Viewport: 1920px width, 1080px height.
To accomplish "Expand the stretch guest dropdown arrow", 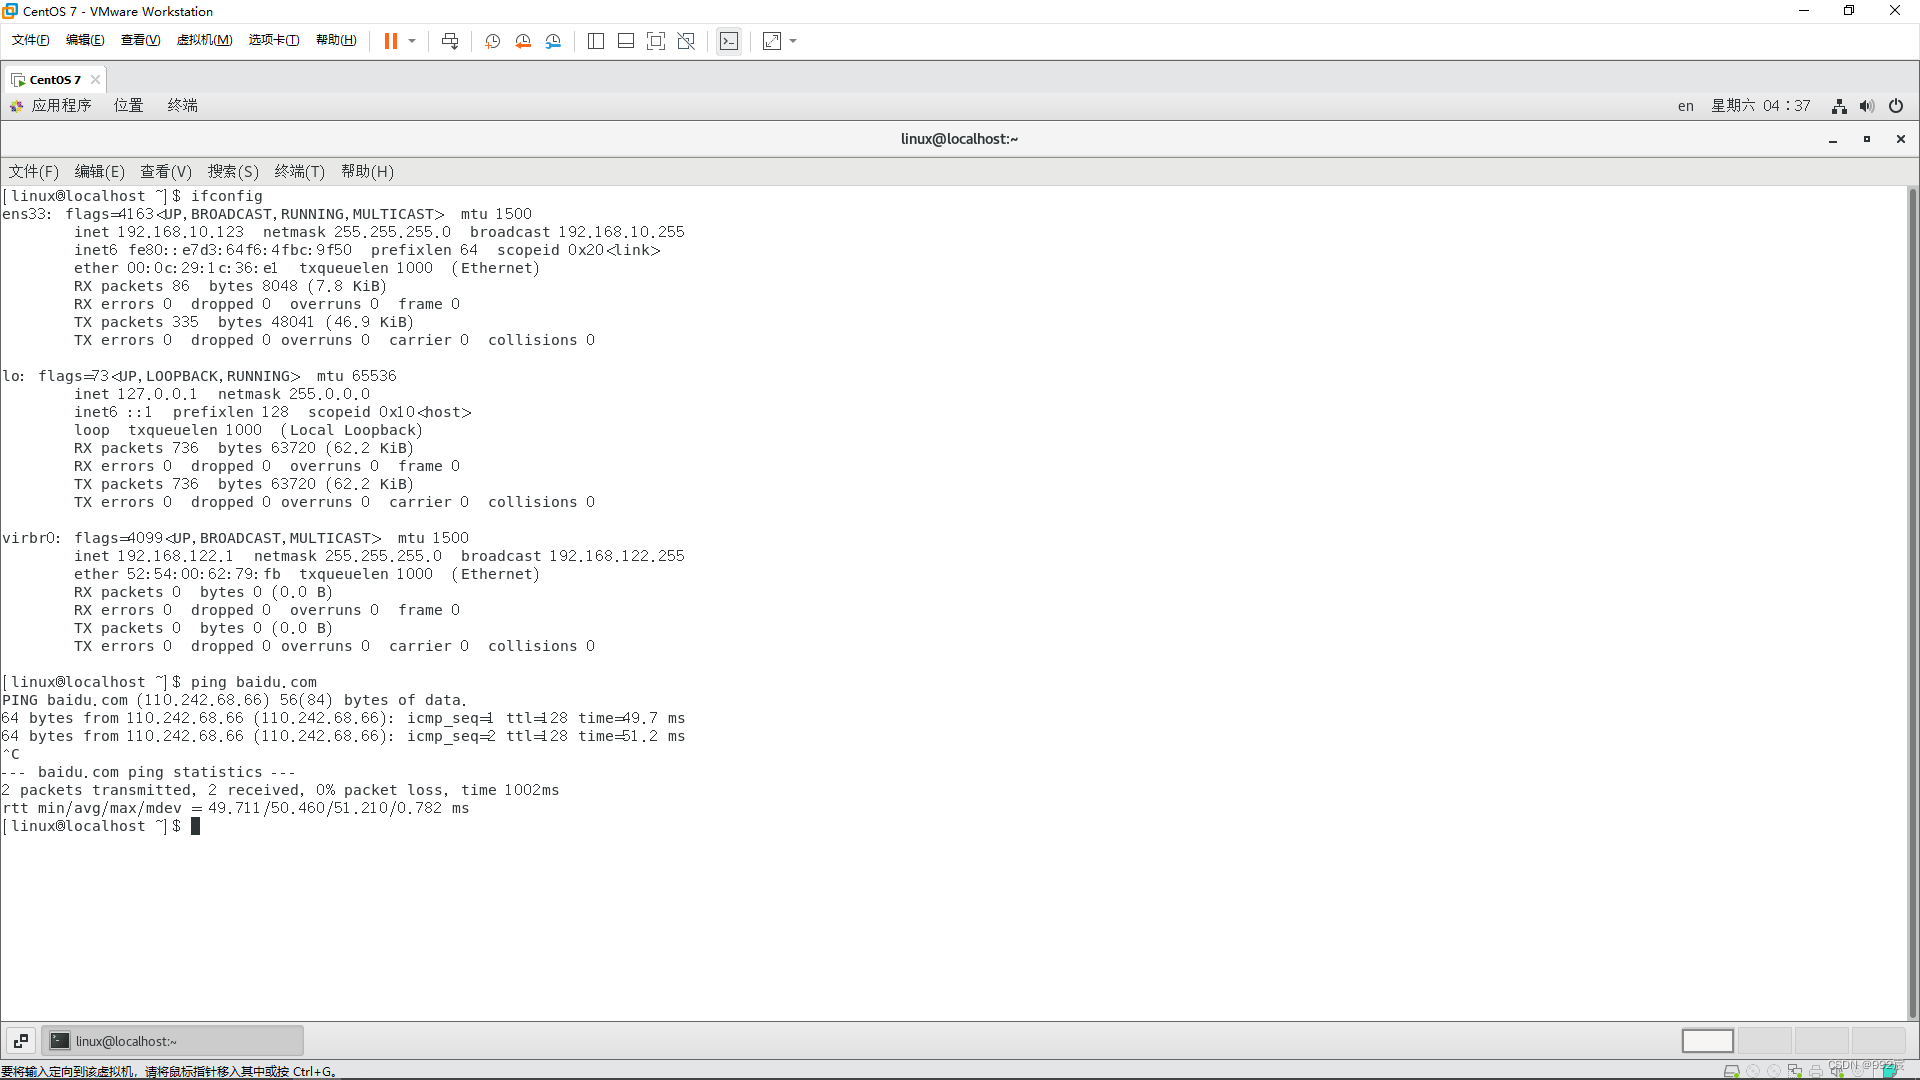I will pos(793,41).
